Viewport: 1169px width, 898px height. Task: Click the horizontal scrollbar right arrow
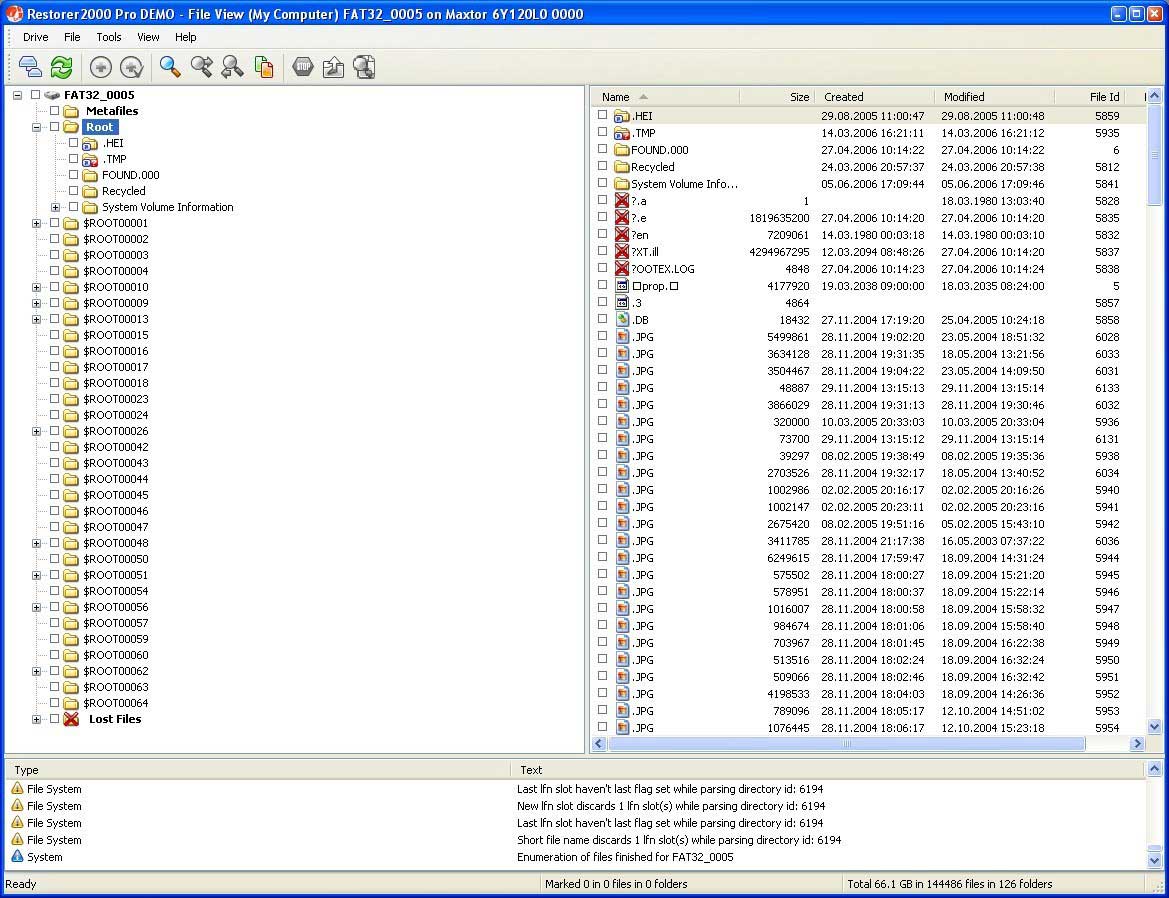tap(1137, 744)
